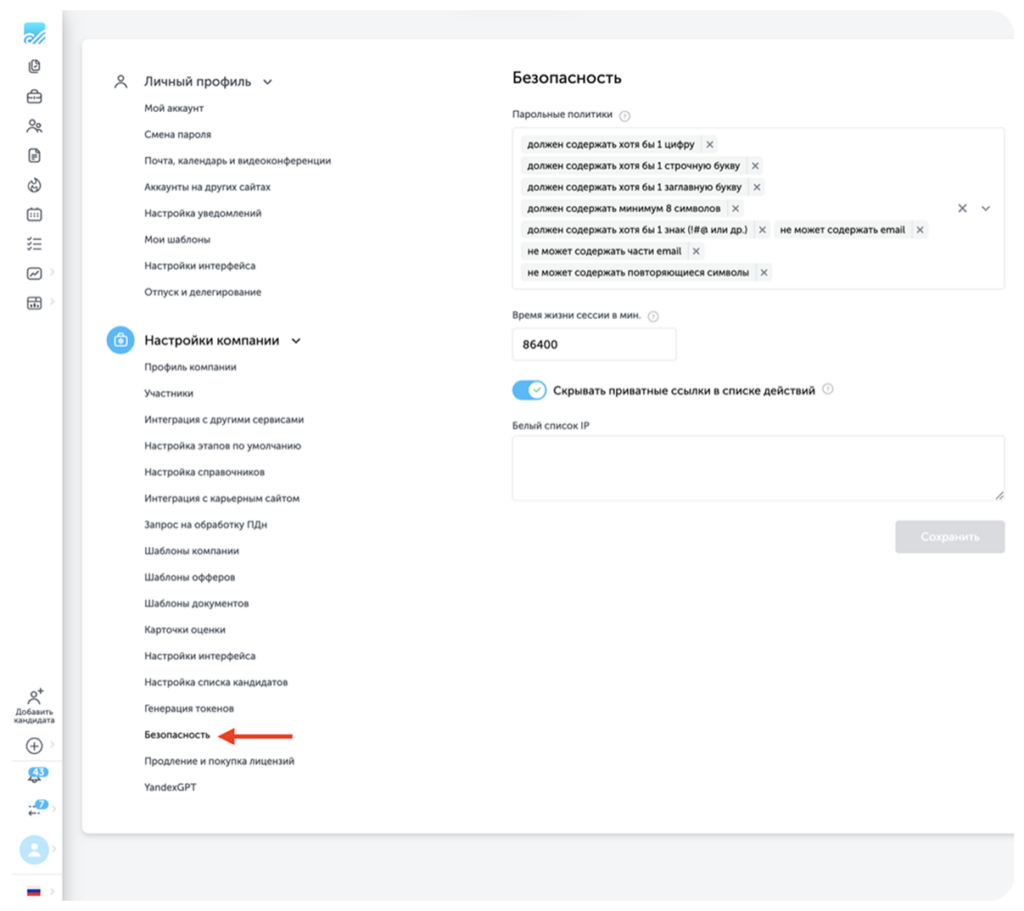Open notifications bell with 43 badge
Image resolution: width=1024 pixels, height=911 pixels.
coord(36,775)
